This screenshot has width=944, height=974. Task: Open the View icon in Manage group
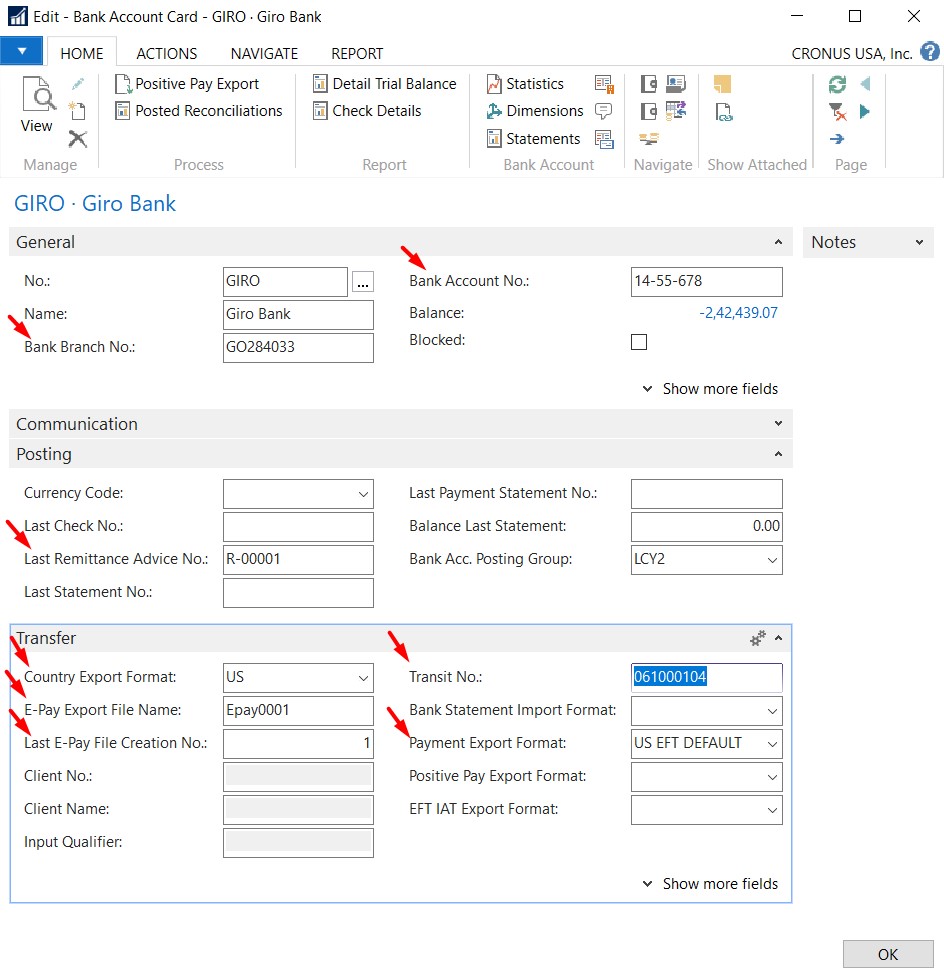coord(36,103)
